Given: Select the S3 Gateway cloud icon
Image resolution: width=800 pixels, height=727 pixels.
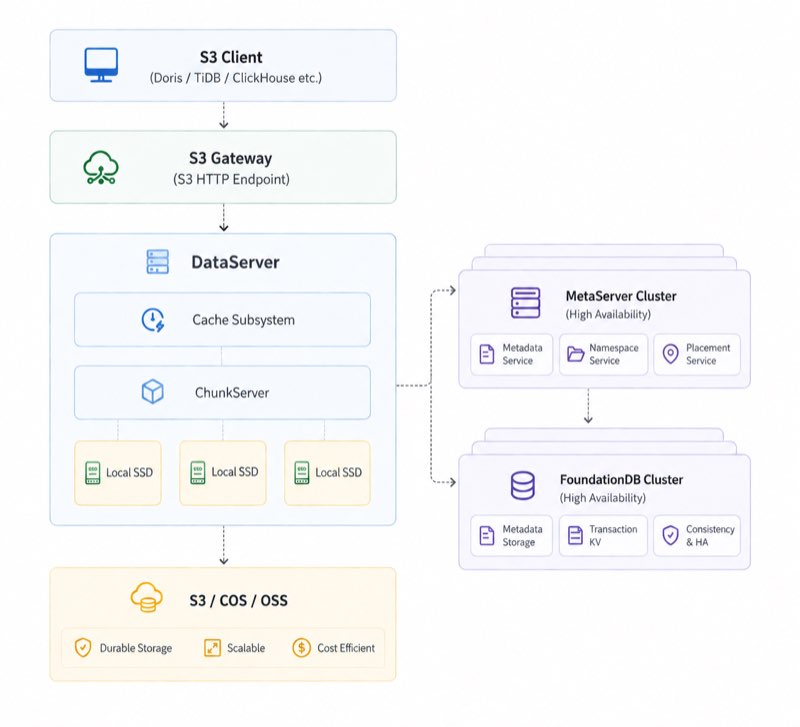Looking at the screenshot, I should point(100,166).
